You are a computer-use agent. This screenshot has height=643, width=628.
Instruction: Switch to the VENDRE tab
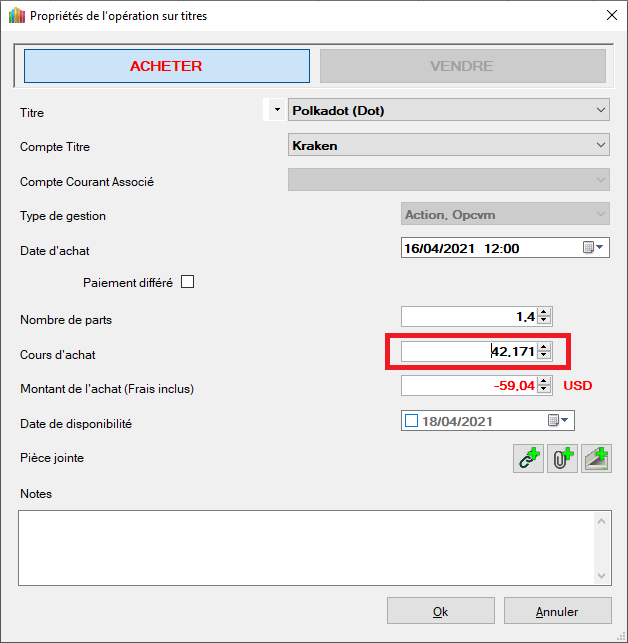[x=462, y=66]
